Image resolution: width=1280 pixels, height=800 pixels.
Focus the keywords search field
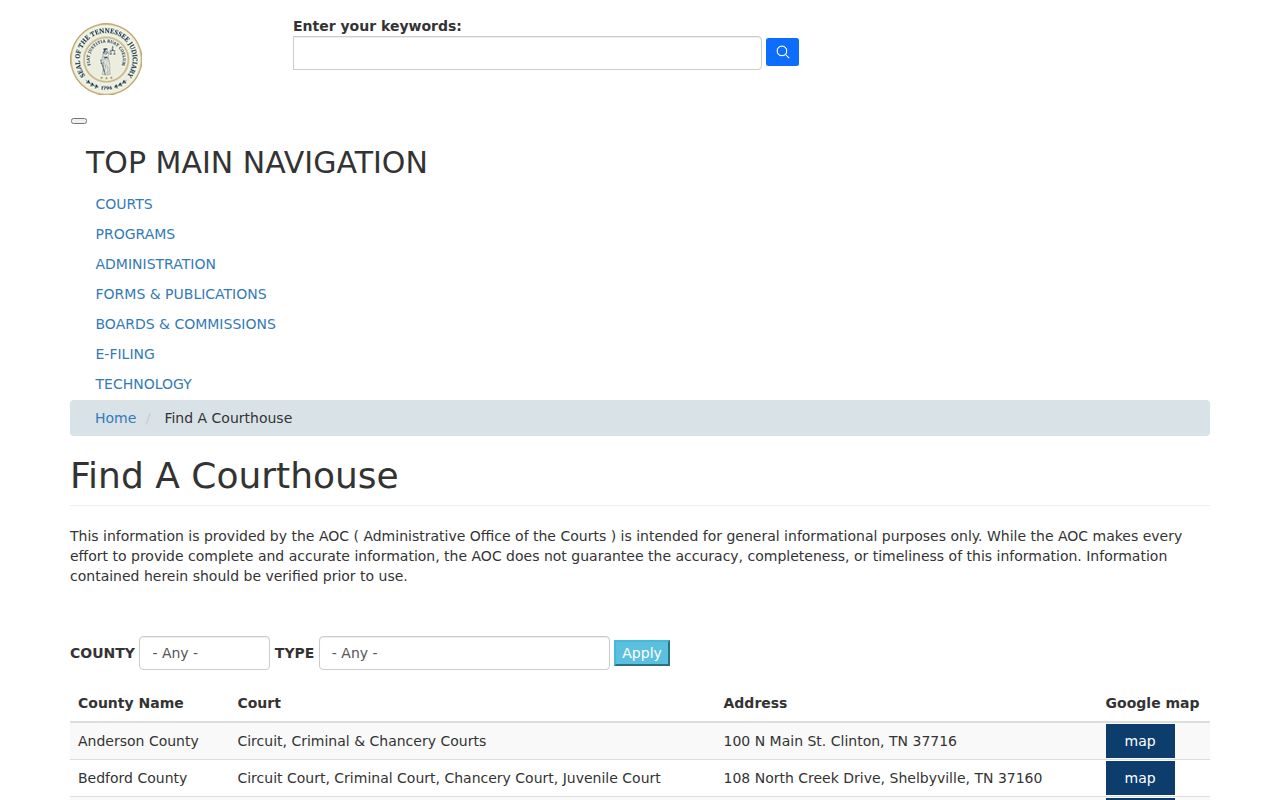point(527,53)
